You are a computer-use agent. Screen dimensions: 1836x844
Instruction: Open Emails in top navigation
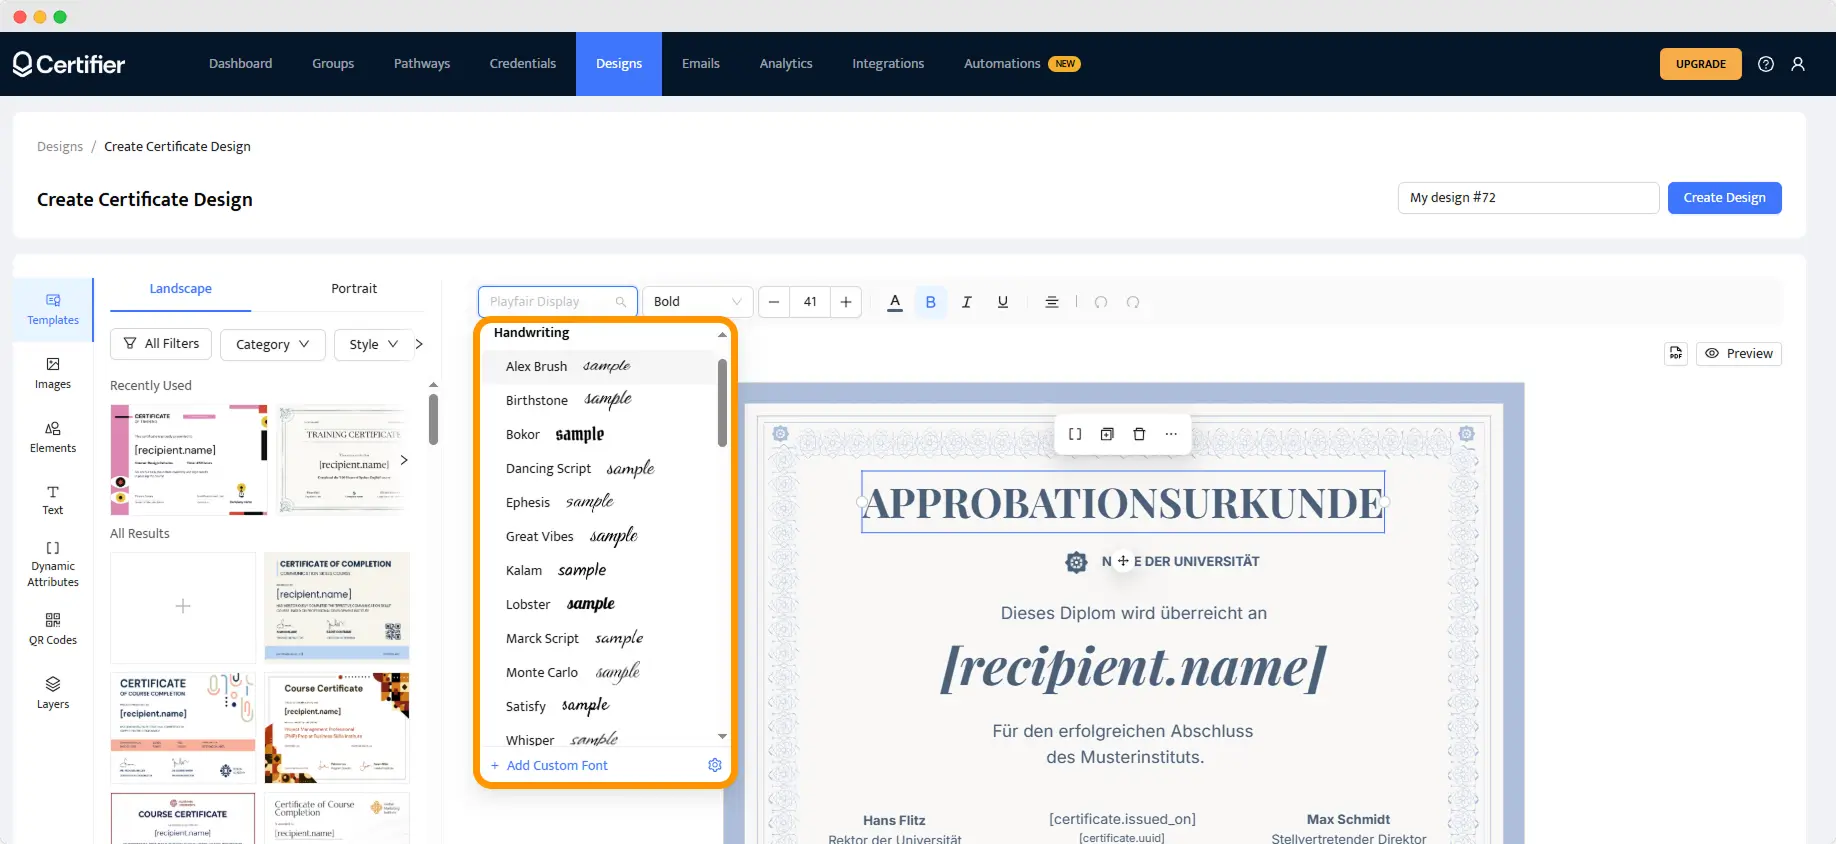click(x=701, y=64)
